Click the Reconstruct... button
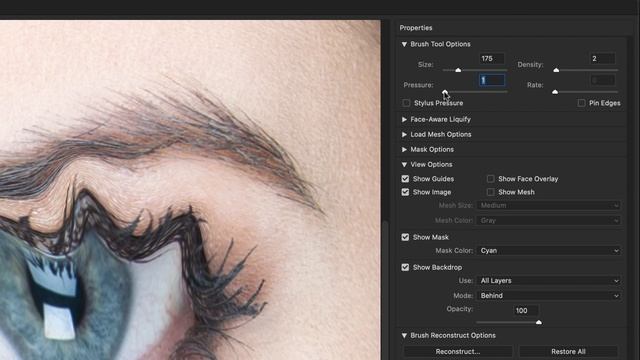This screenshot has height=360, width=640. (x=458, y=351)
